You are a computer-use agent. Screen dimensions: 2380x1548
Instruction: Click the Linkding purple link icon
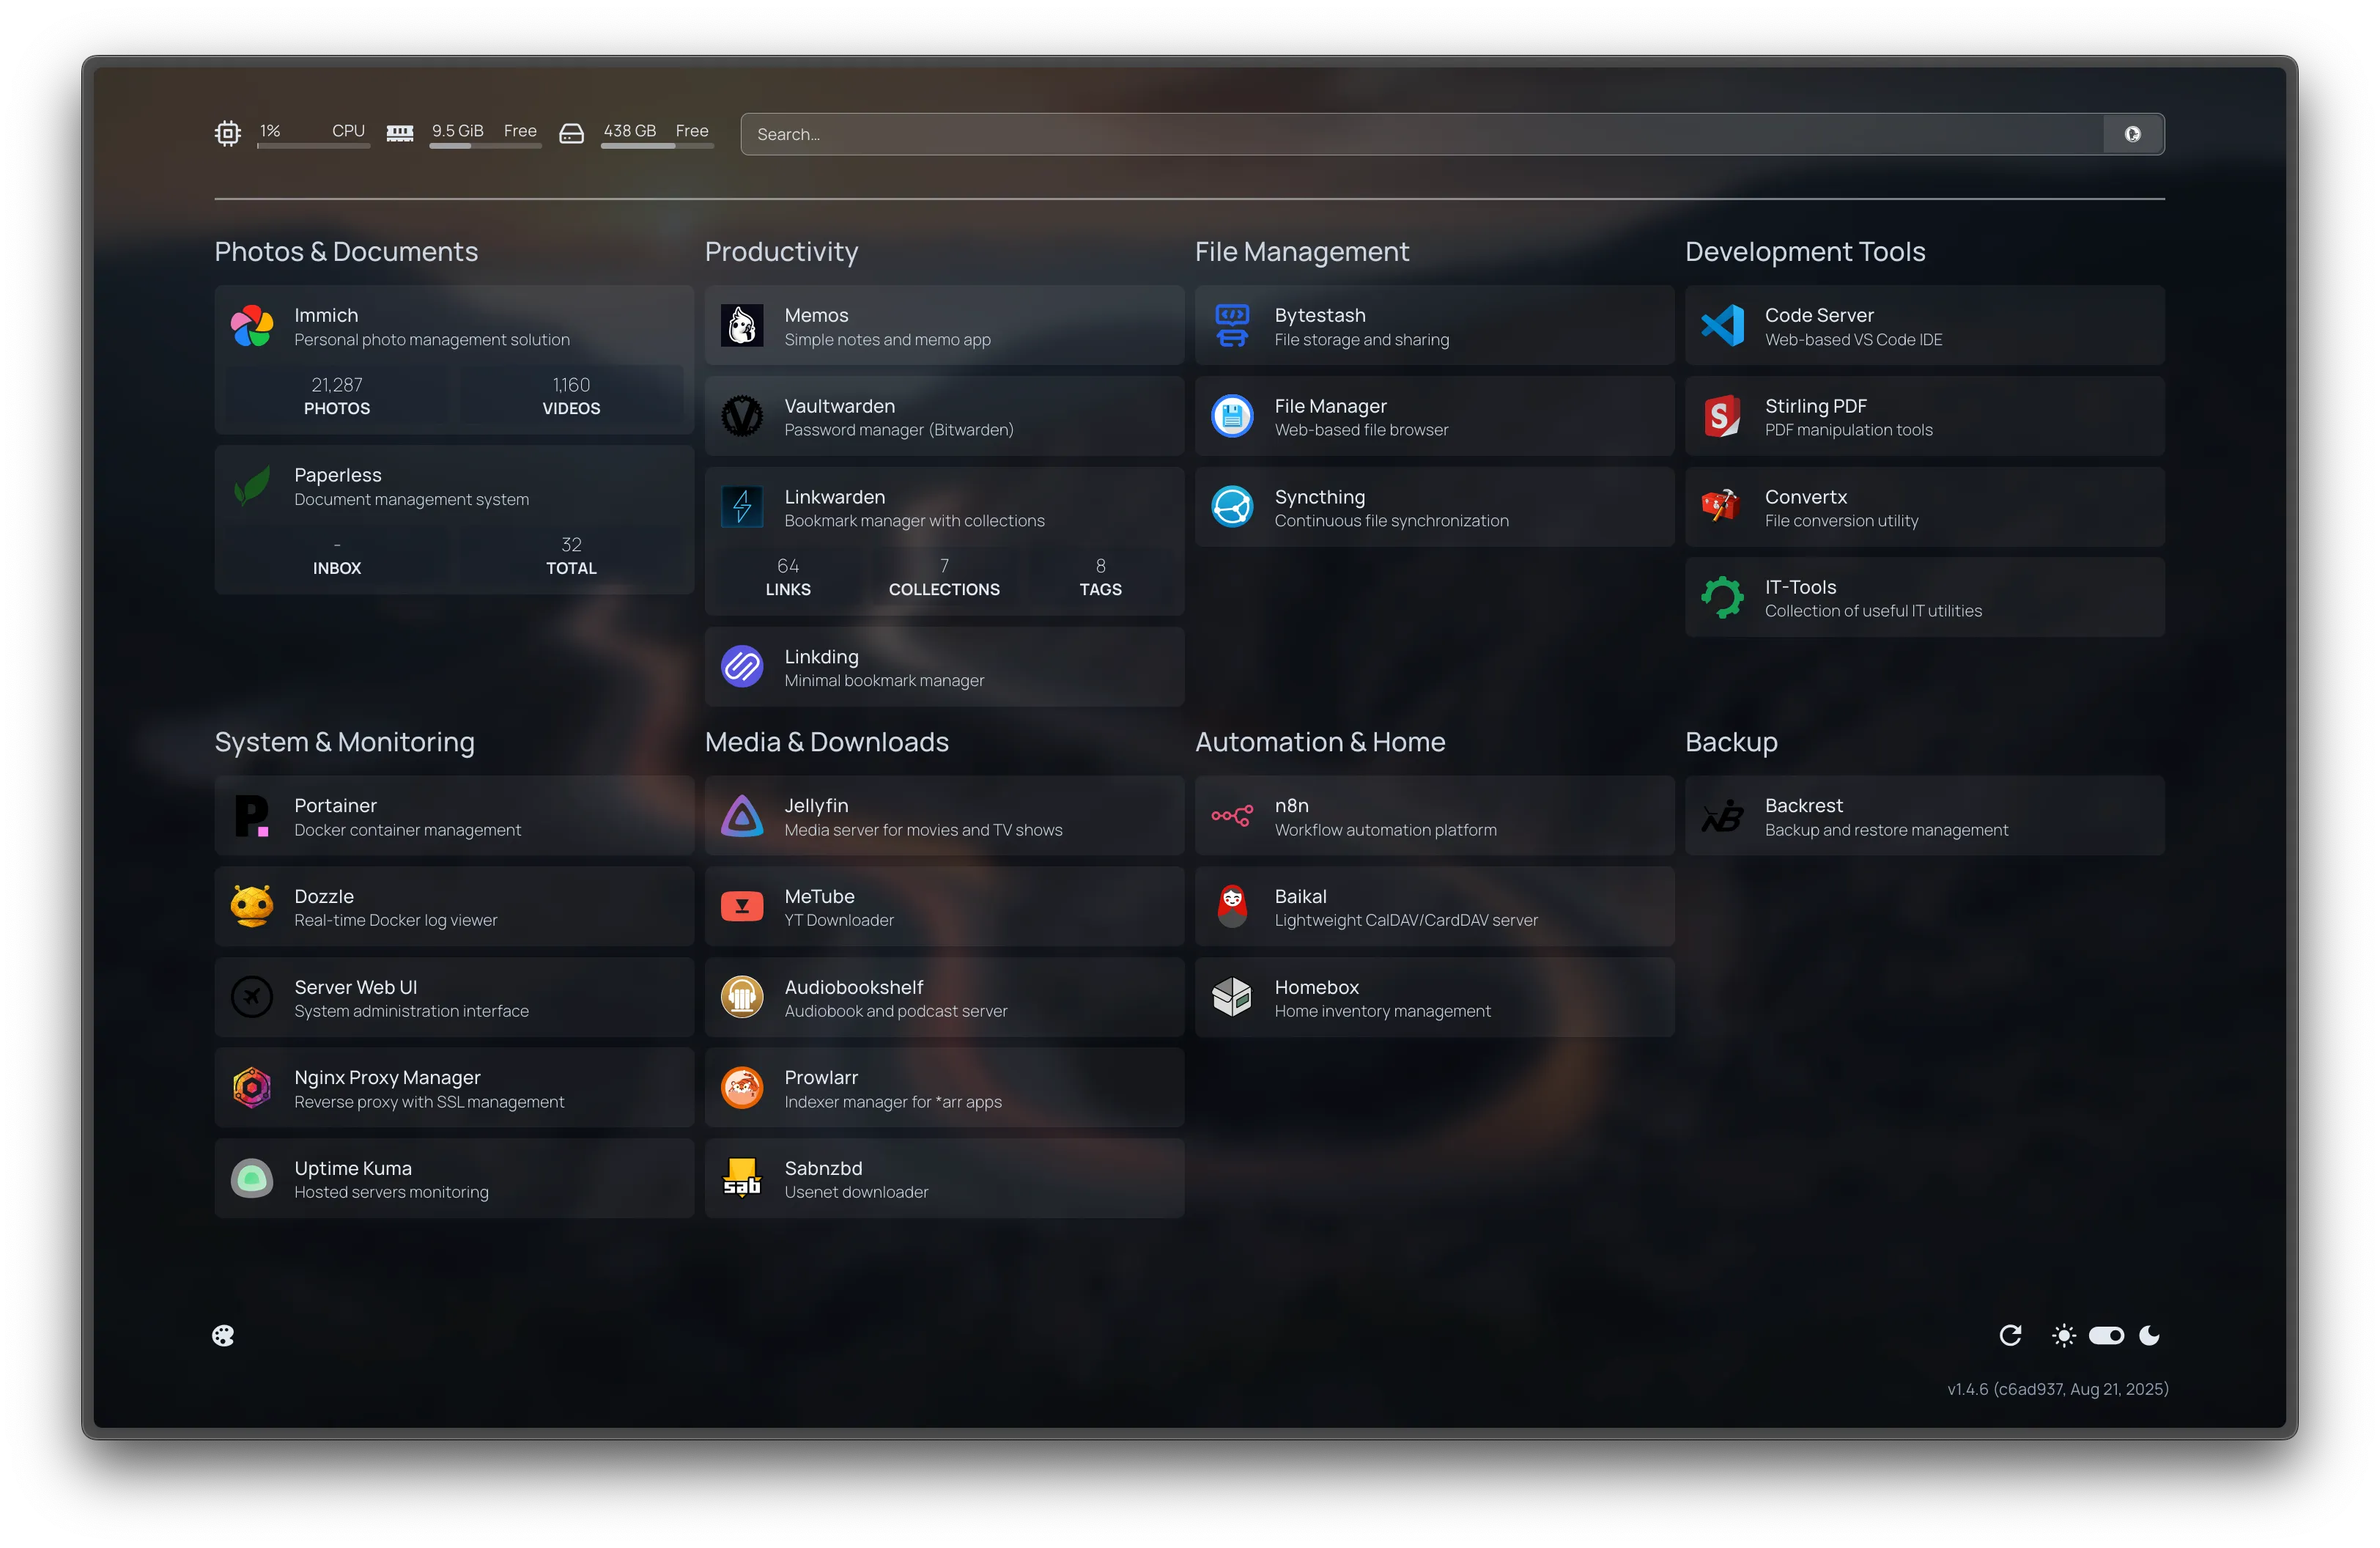[x=742, y=667]
